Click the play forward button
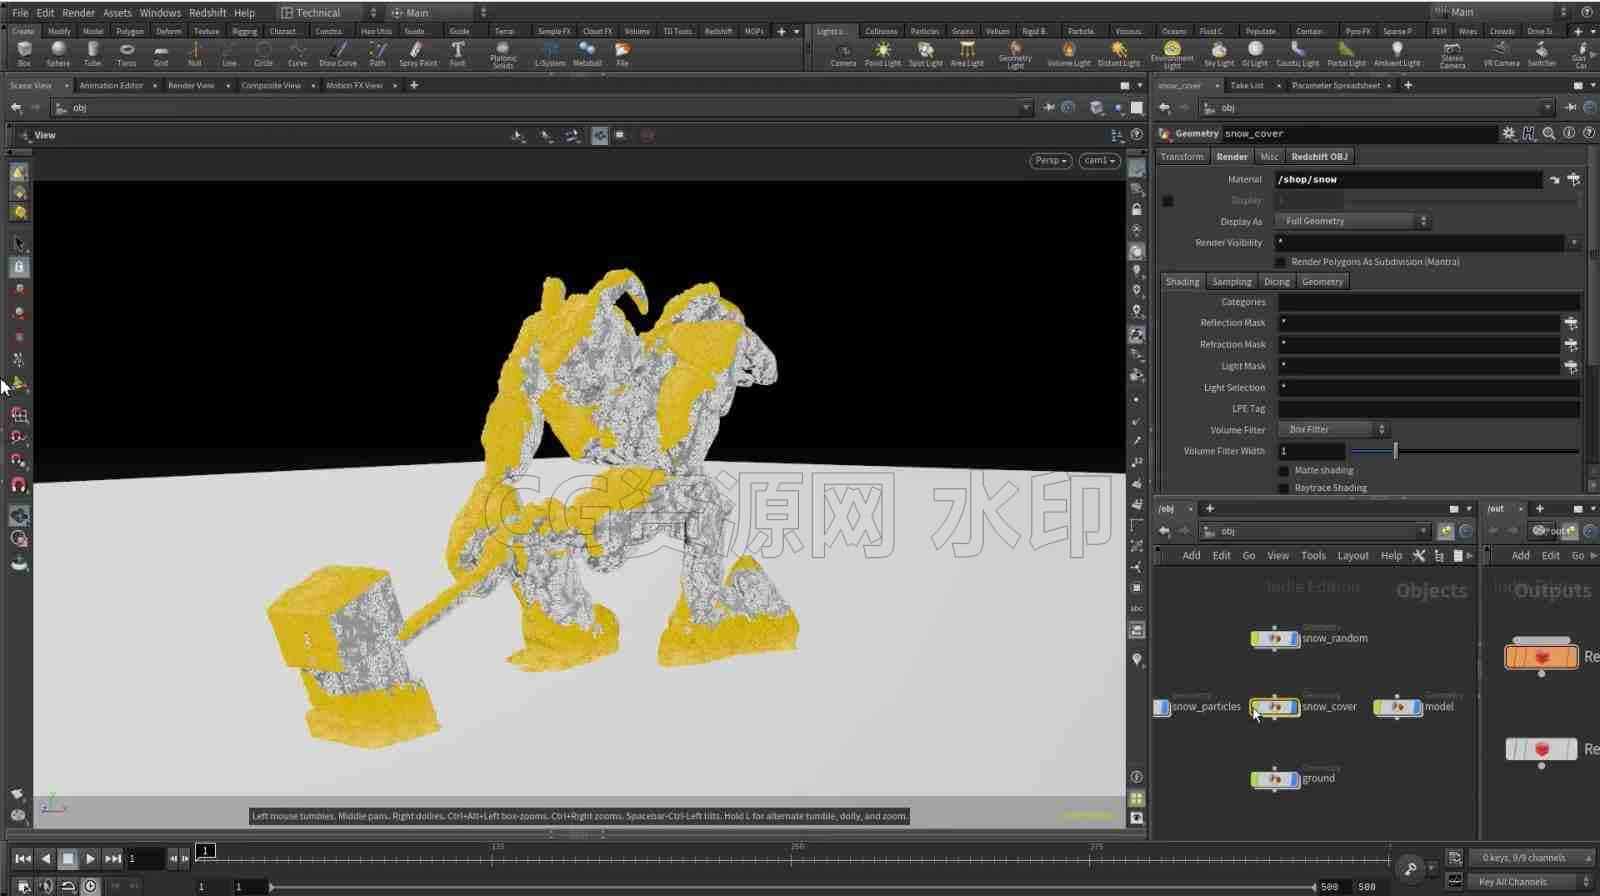This screenshot has width=1600, height=896. pos(90,858)
